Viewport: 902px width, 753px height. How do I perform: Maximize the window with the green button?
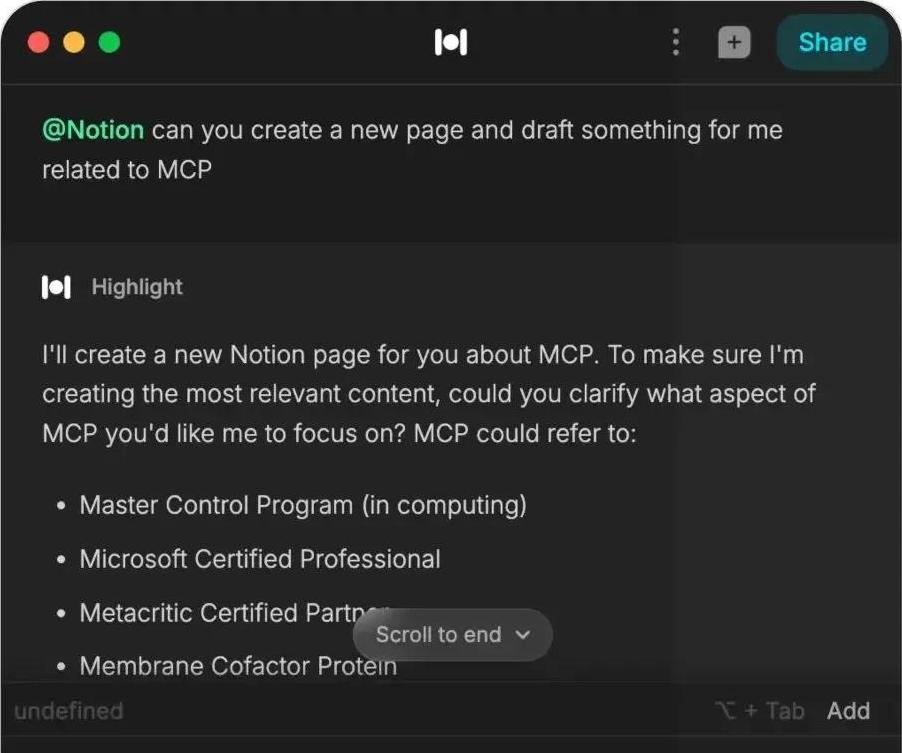[x=109, y=42]
